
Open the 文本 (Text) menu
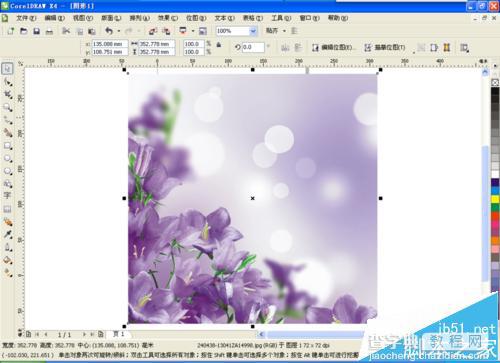coord(225,18)
